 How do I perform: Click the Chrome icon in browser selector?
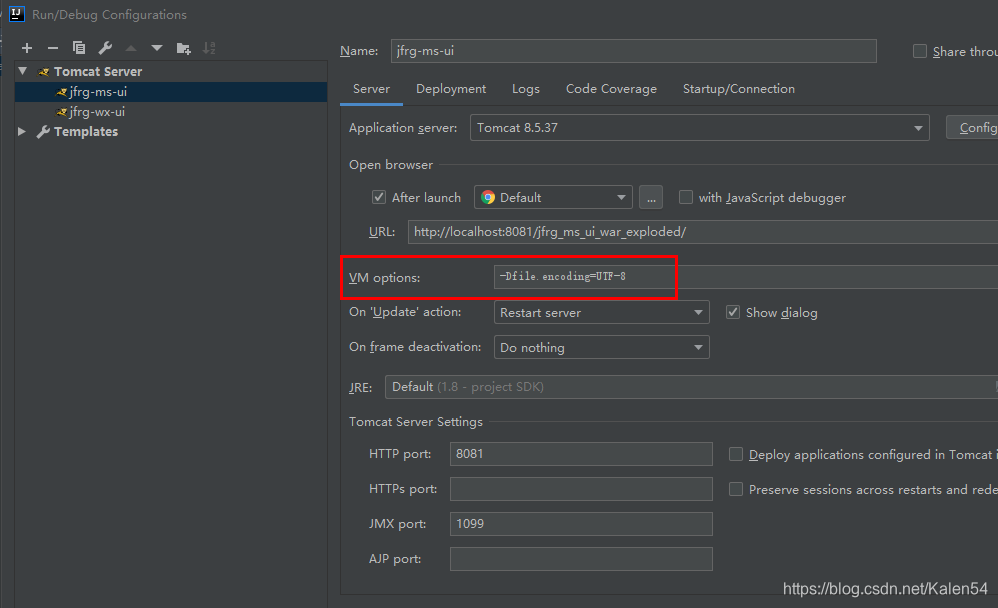(x=488, y=197)
